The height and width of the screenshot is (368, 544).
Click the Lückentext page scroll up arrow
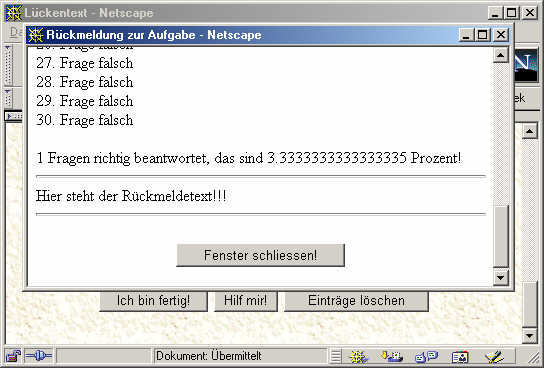pos(529,131)
